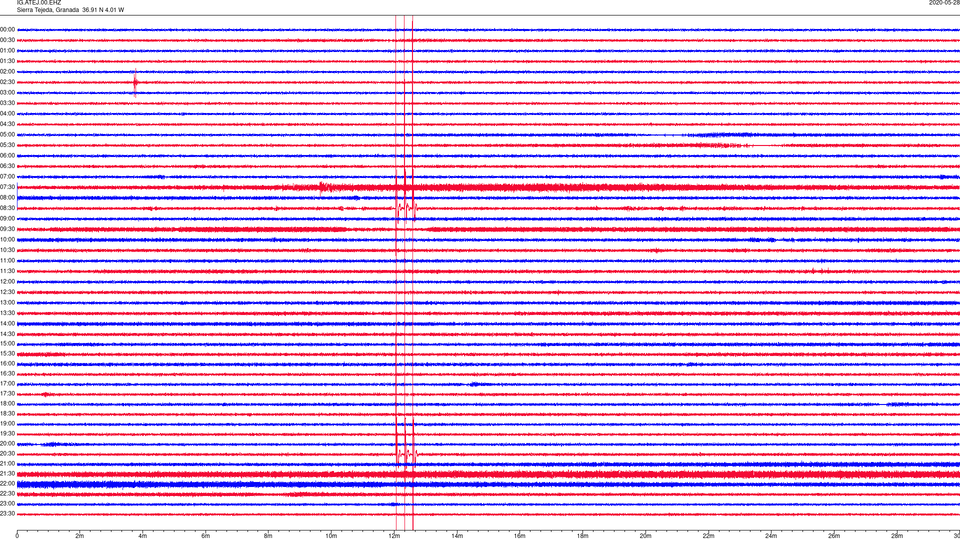This screenshot has height=540, width=960.
Task: Select the 02:30 trace time label
Action: pos(7,82)
